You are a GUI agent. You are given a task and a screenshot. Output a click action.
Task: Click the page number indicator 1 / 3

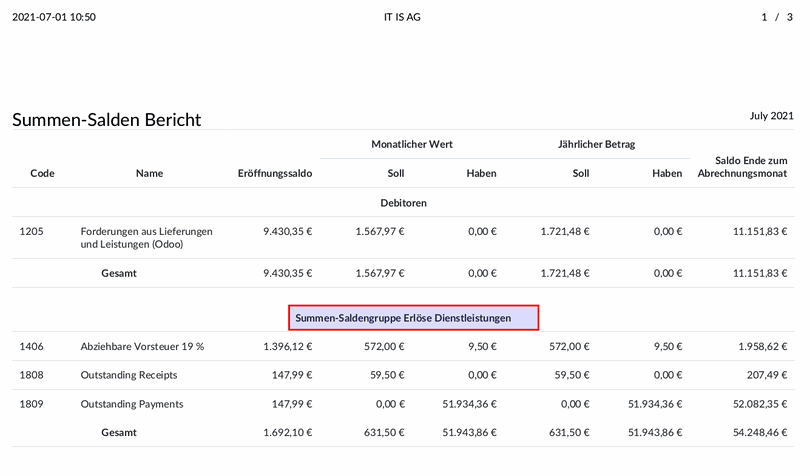tap(776, 17)
